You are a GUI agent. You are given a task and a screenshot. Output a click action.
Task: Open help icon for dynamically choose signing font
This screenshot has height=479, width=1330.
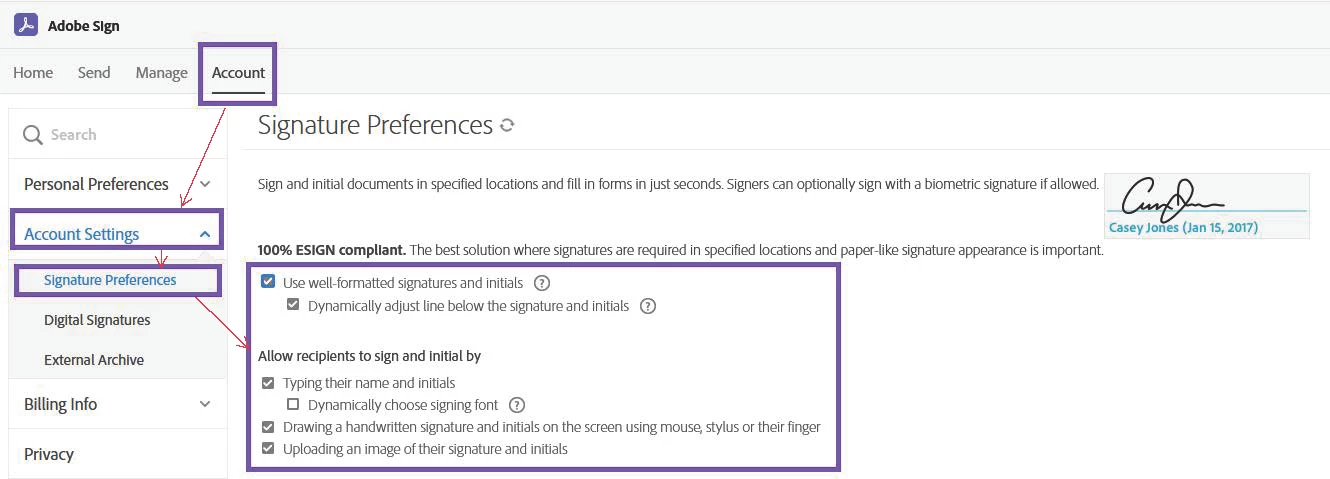click(x=516, y=405)
